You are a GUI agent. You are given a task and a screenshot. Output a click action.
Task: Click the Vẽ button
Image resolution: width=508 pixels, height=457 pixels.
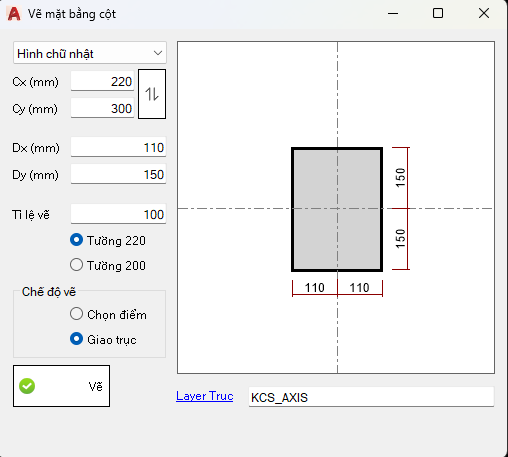click(61, 386)
